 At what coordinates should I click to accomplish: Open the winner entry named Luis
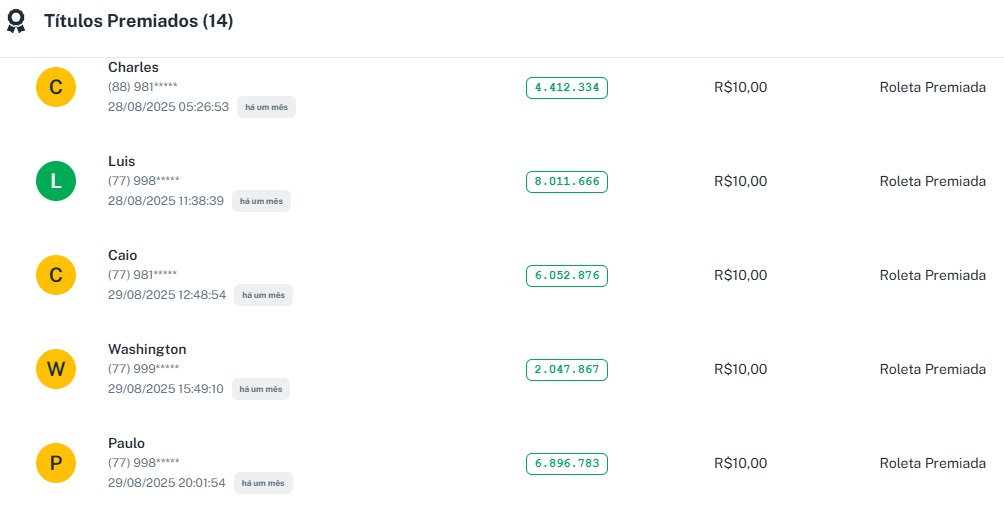[121, 161]
